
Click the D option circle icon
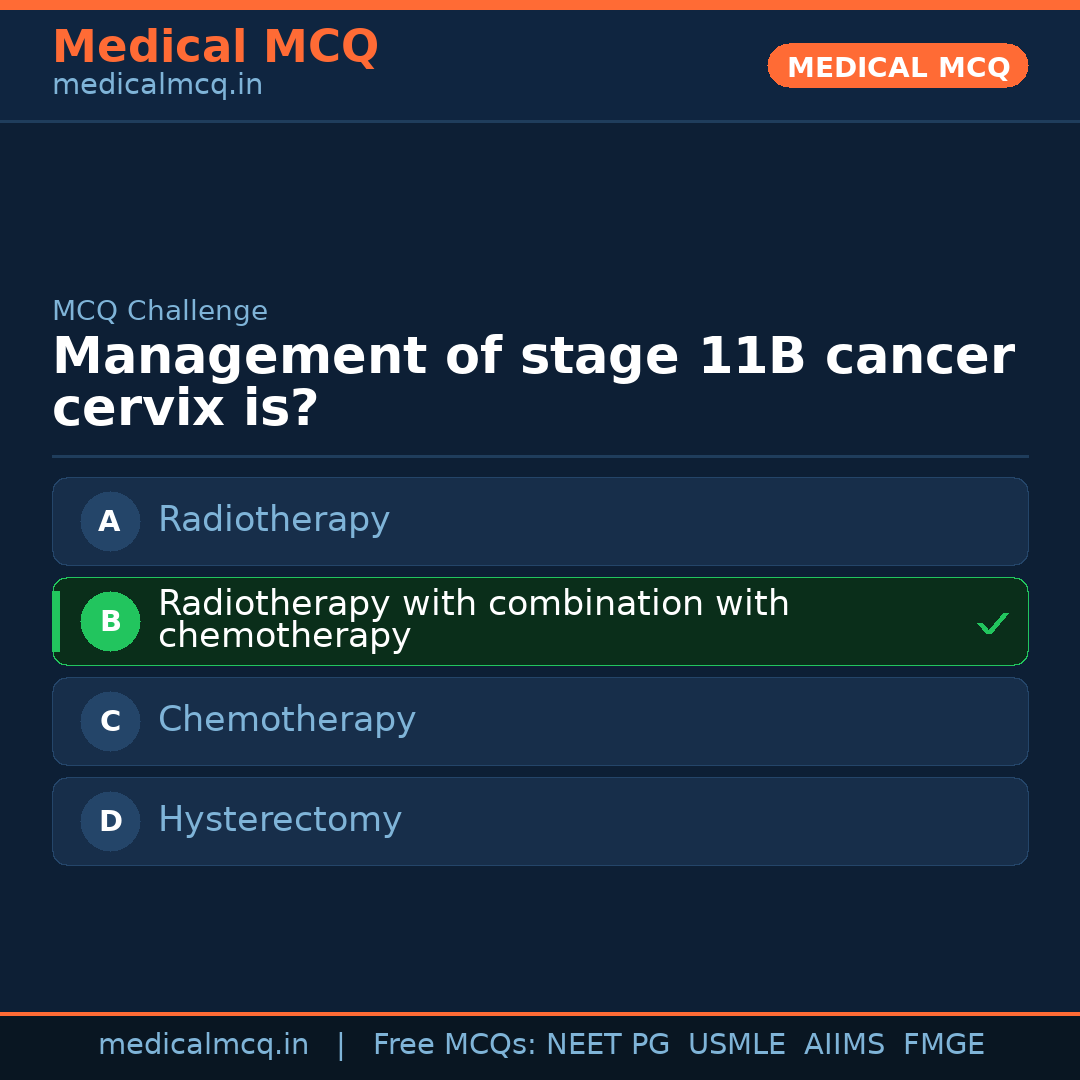[x=110, y=821]
